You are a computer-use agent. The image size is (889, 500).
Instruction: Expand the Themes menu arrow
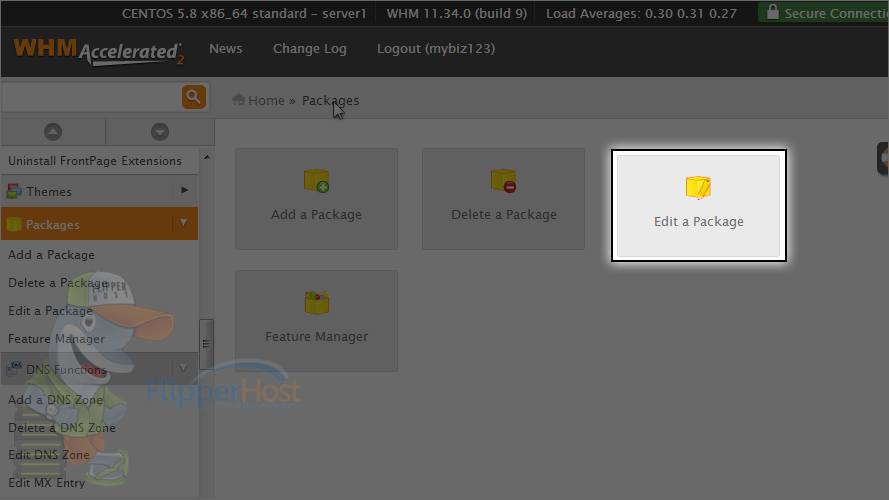[184, 190]
